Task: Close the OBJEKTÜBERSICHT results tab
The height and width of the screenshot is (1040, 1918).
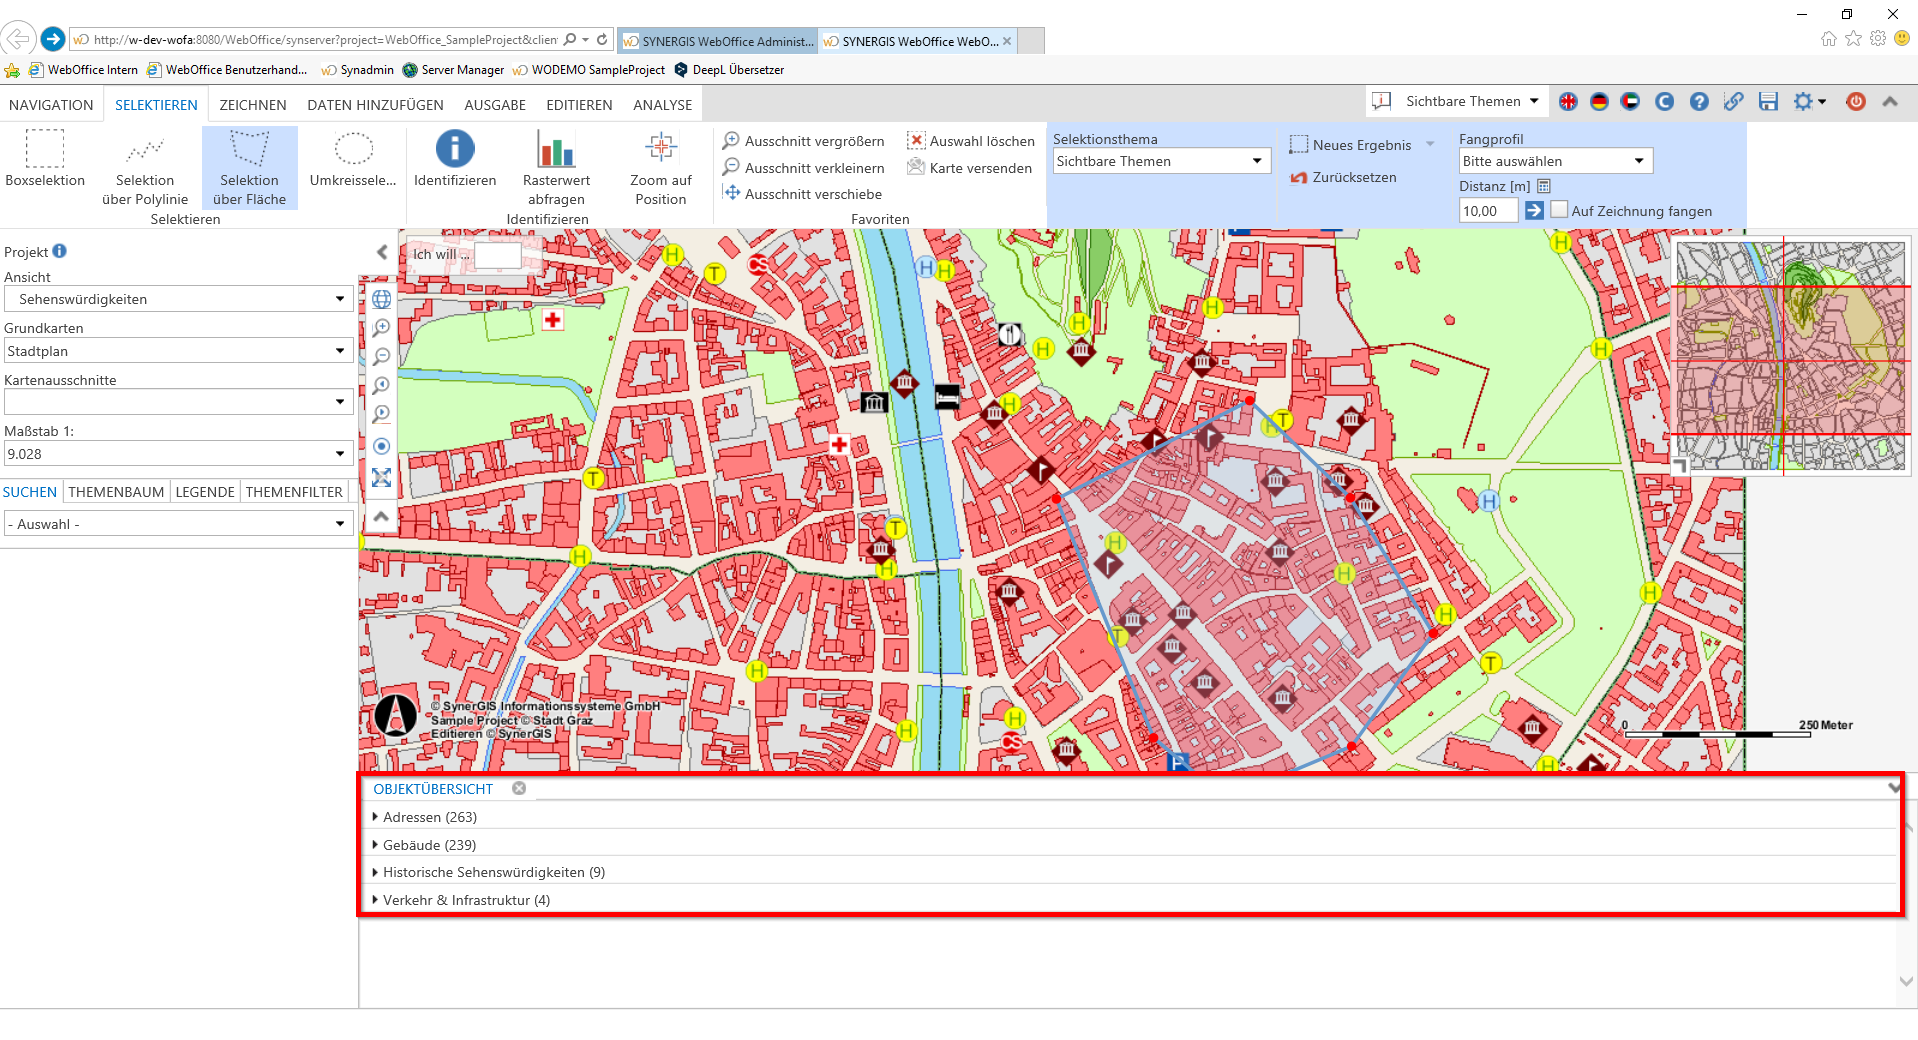Action: click(x=519, y=788)
